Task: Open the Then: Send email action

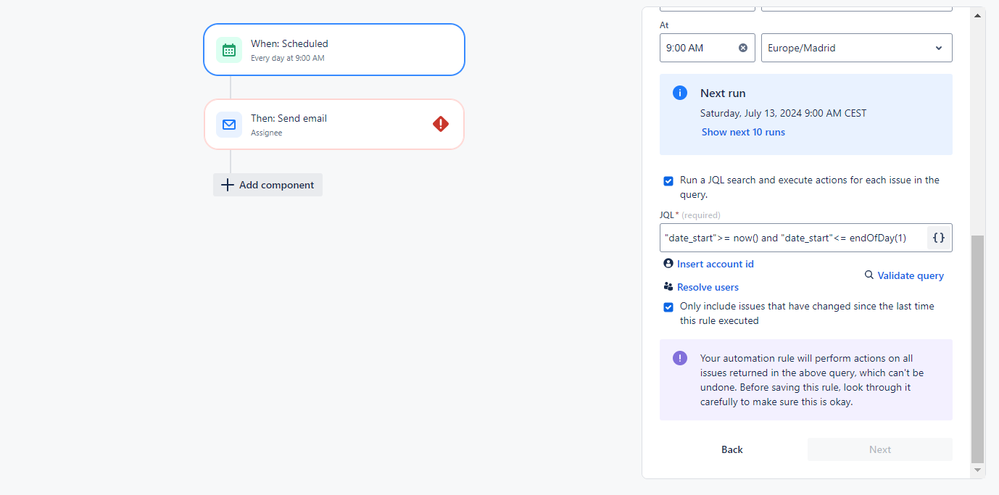Action: [x=334, y=124]
